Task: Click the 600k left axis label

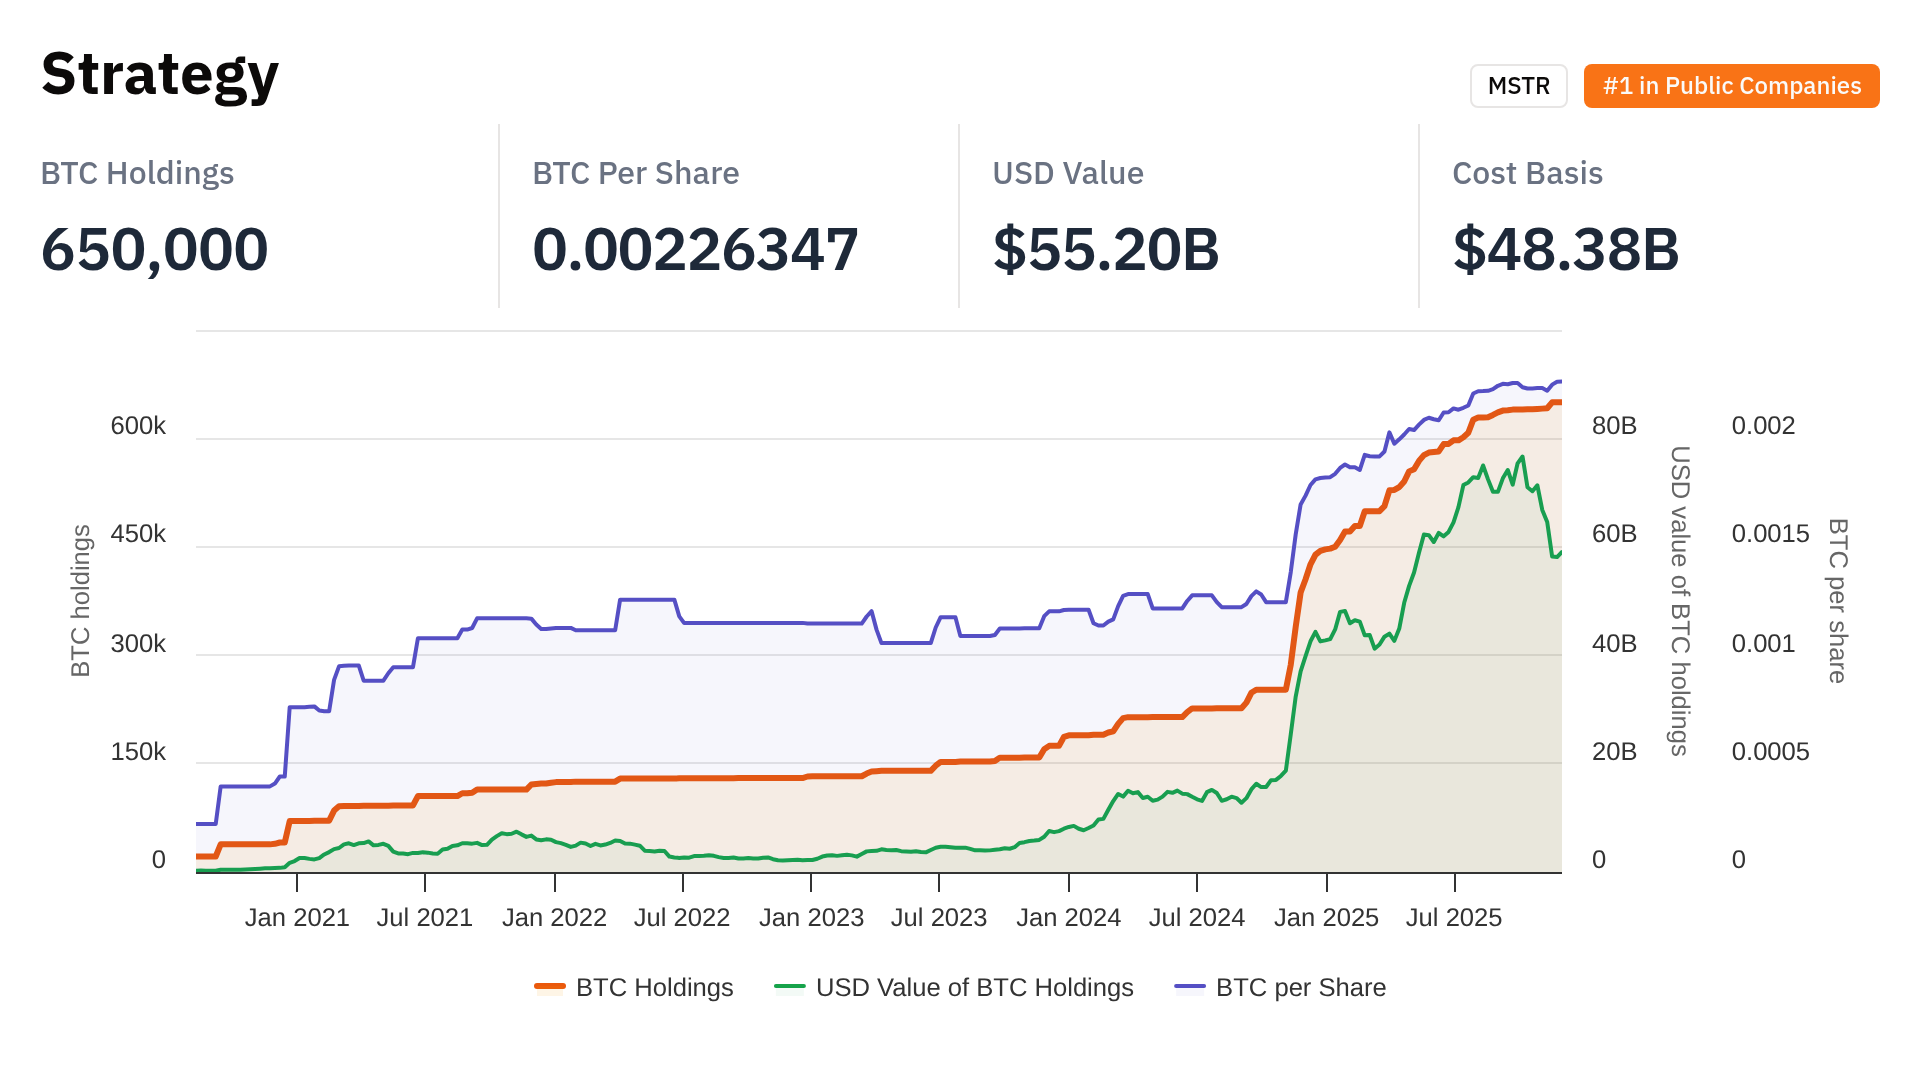Action: 138,426
